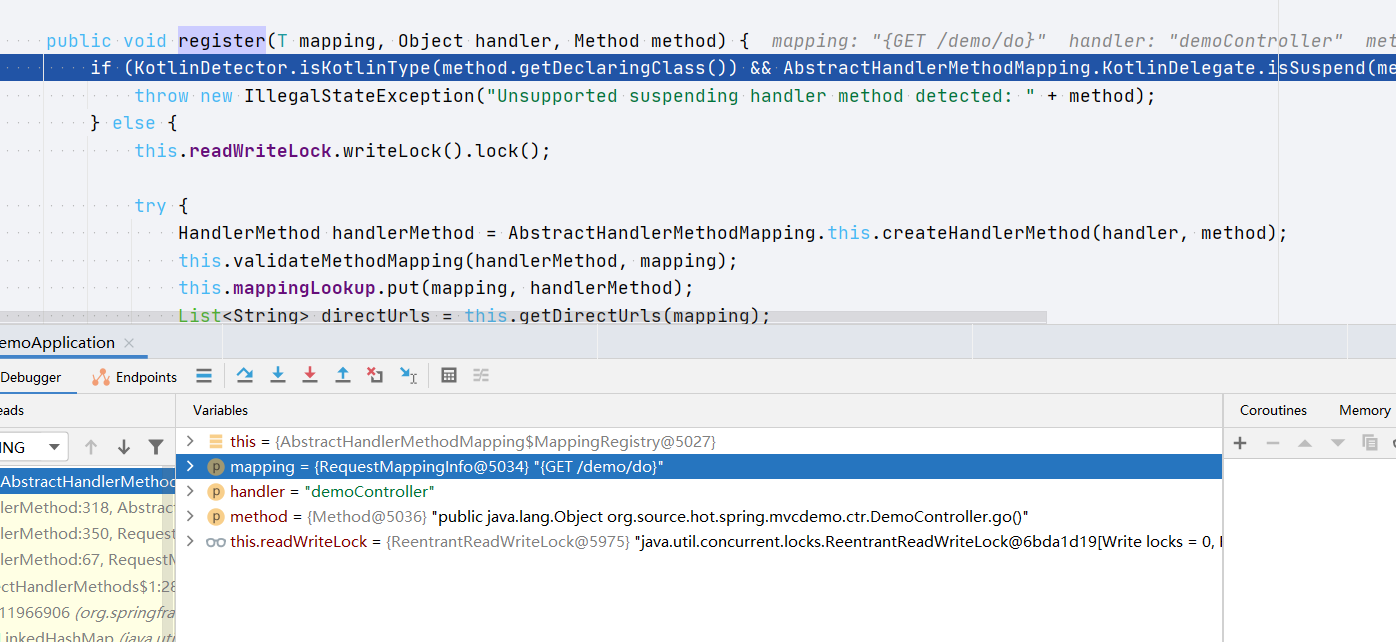Select next frame with down arrow

pyautogui.click(x=124, y=447)
